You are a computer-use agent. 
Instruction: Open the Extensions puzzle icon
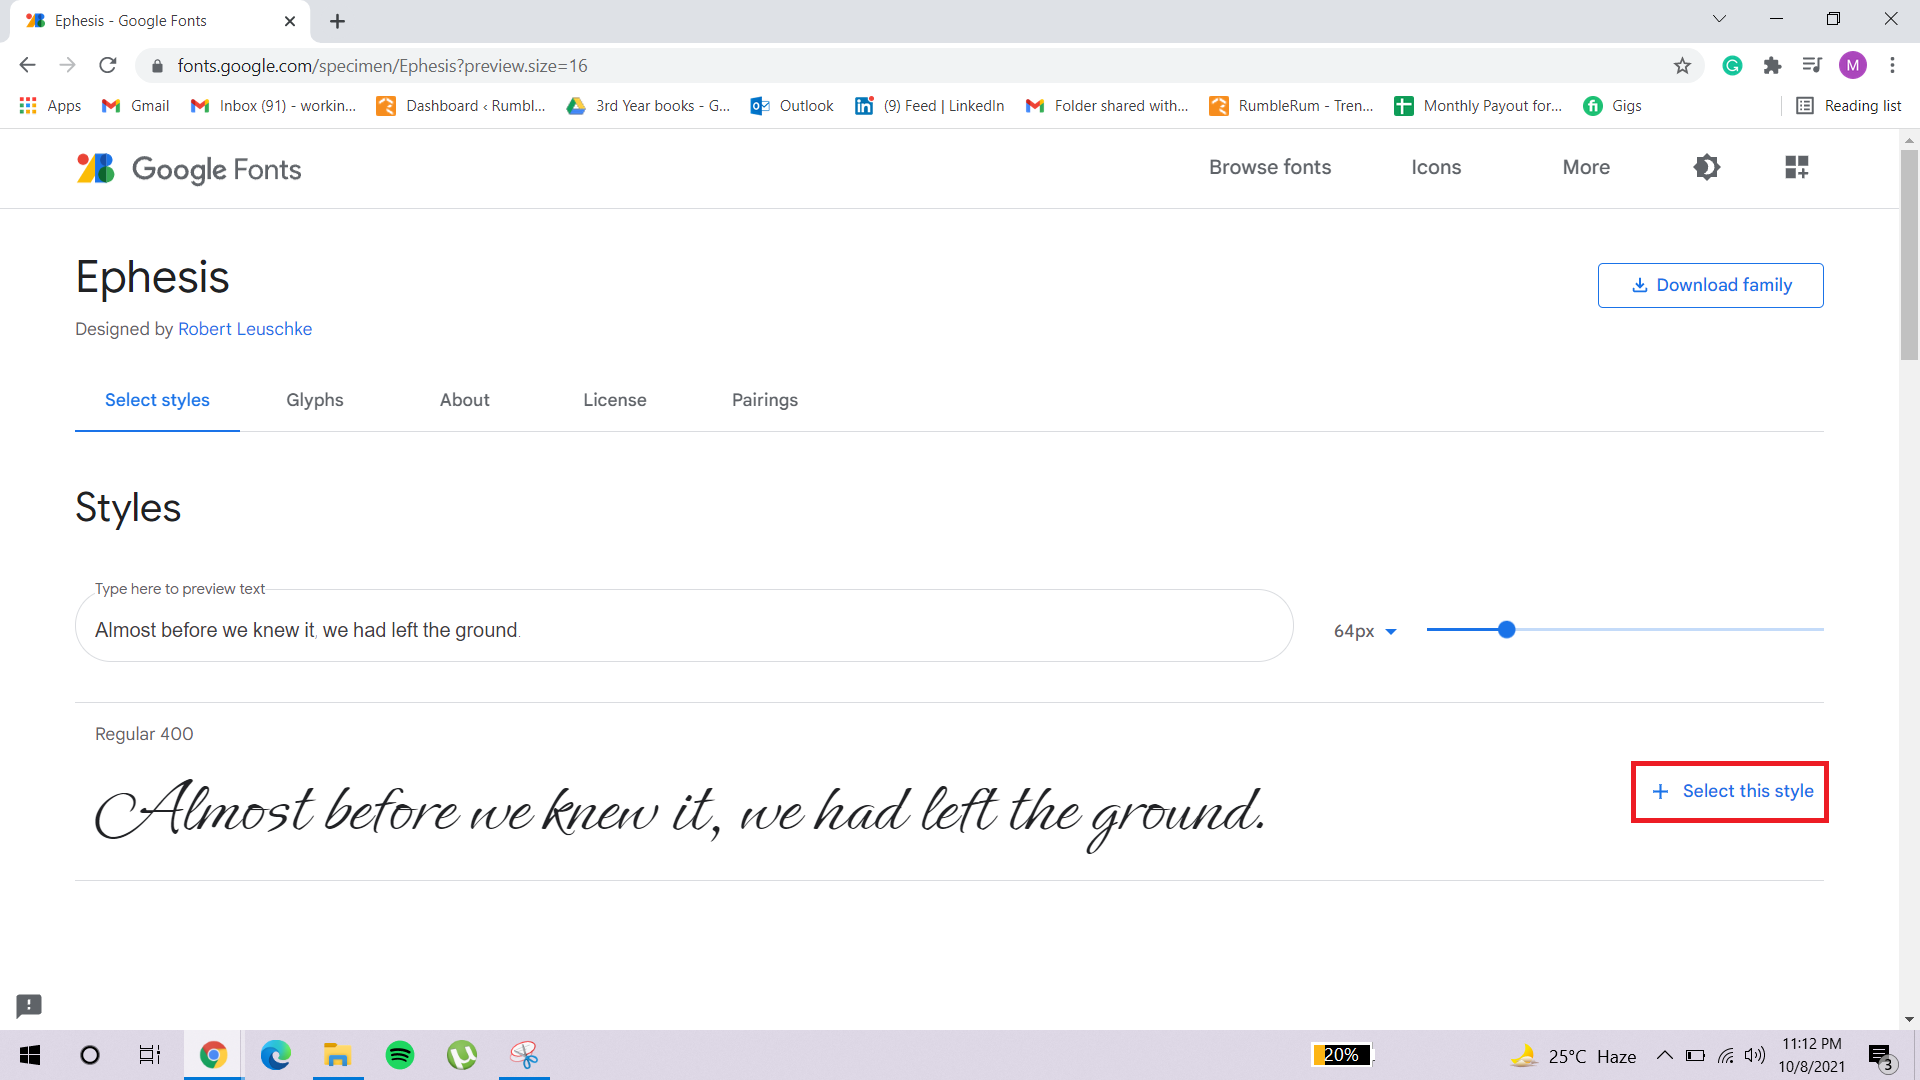(x=1772, y=65)
